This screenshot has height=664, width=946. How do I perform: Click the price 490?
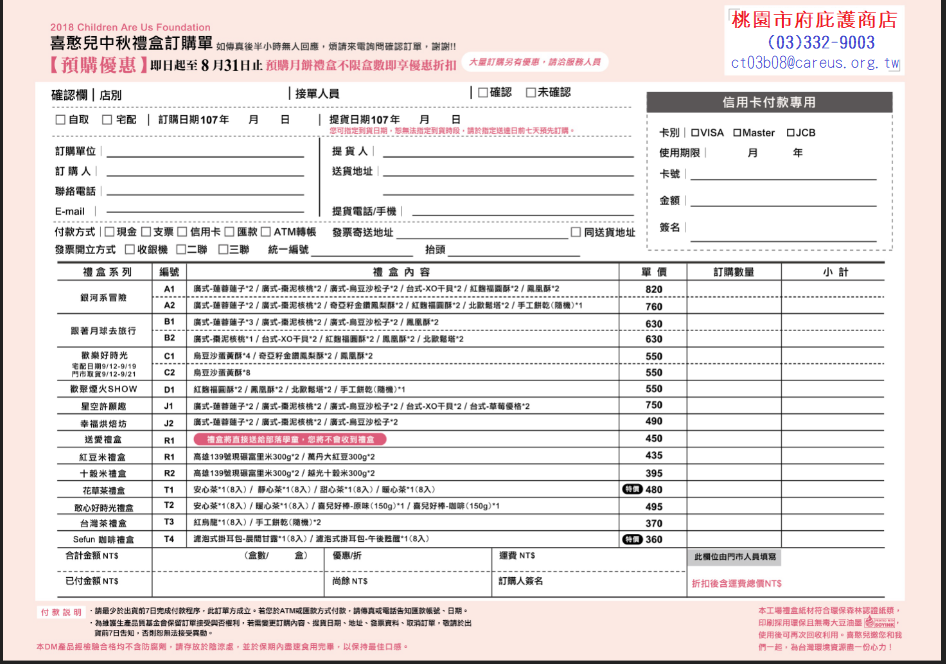click(x=654, y=422)
